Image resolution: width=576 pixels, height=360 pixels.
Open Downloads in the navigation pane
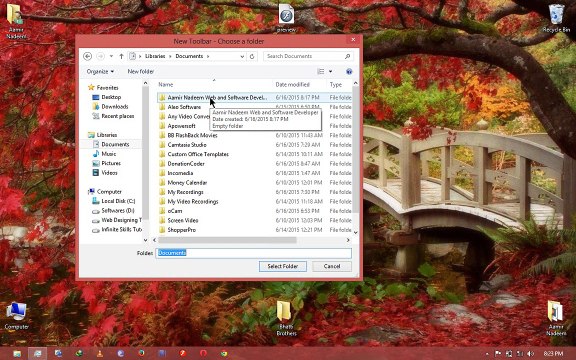(115, 107)
